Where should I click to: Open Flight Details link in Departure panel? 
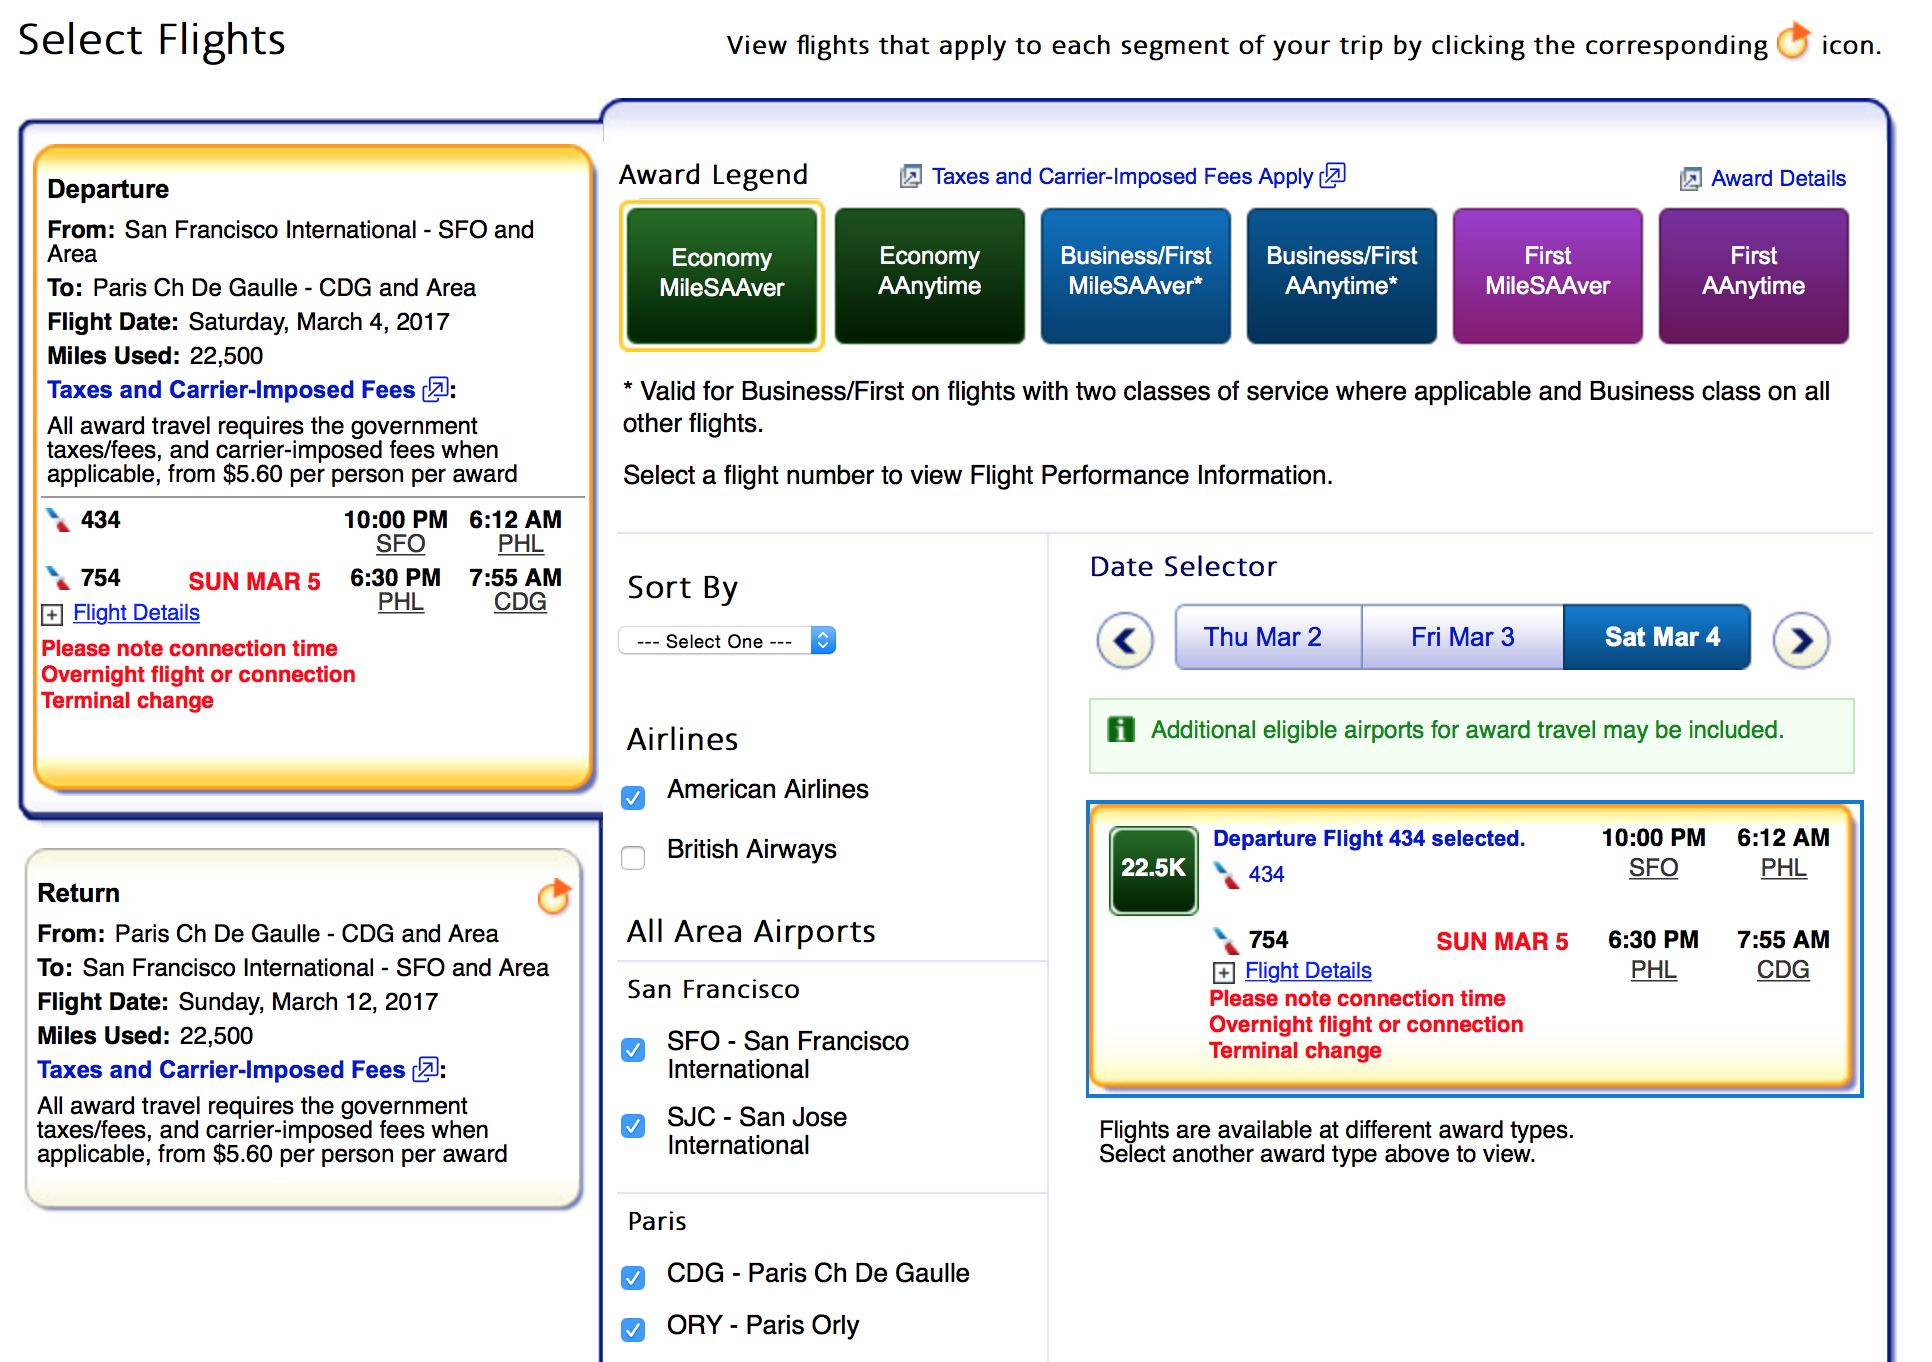pyautogui.click(x=136, y=613)
